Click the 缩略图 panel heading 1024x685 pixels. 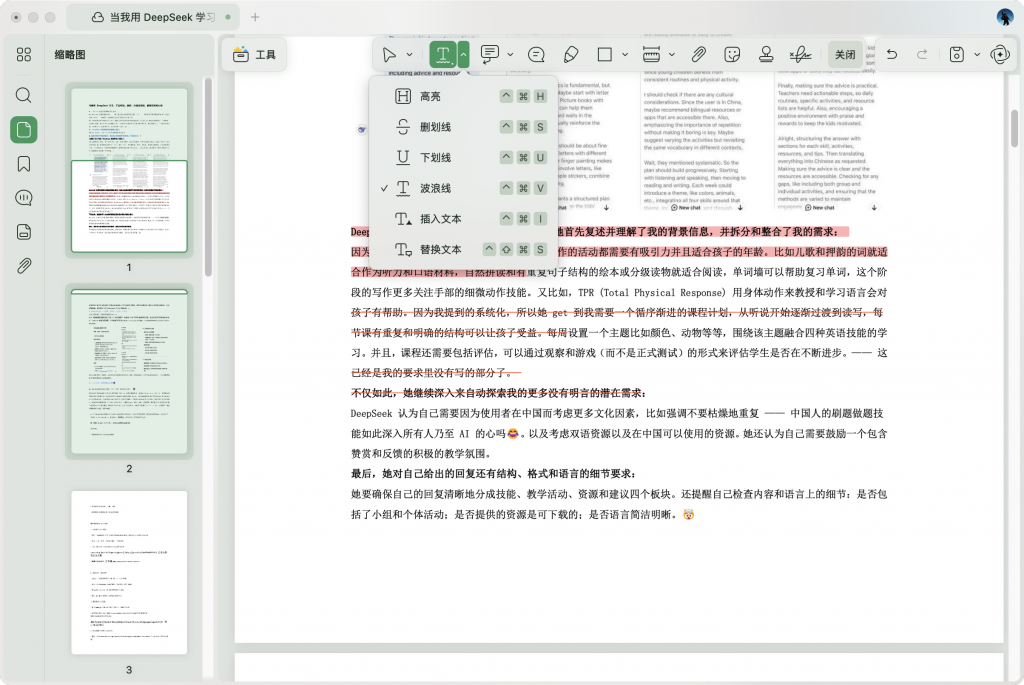click(x=70, y=55)
